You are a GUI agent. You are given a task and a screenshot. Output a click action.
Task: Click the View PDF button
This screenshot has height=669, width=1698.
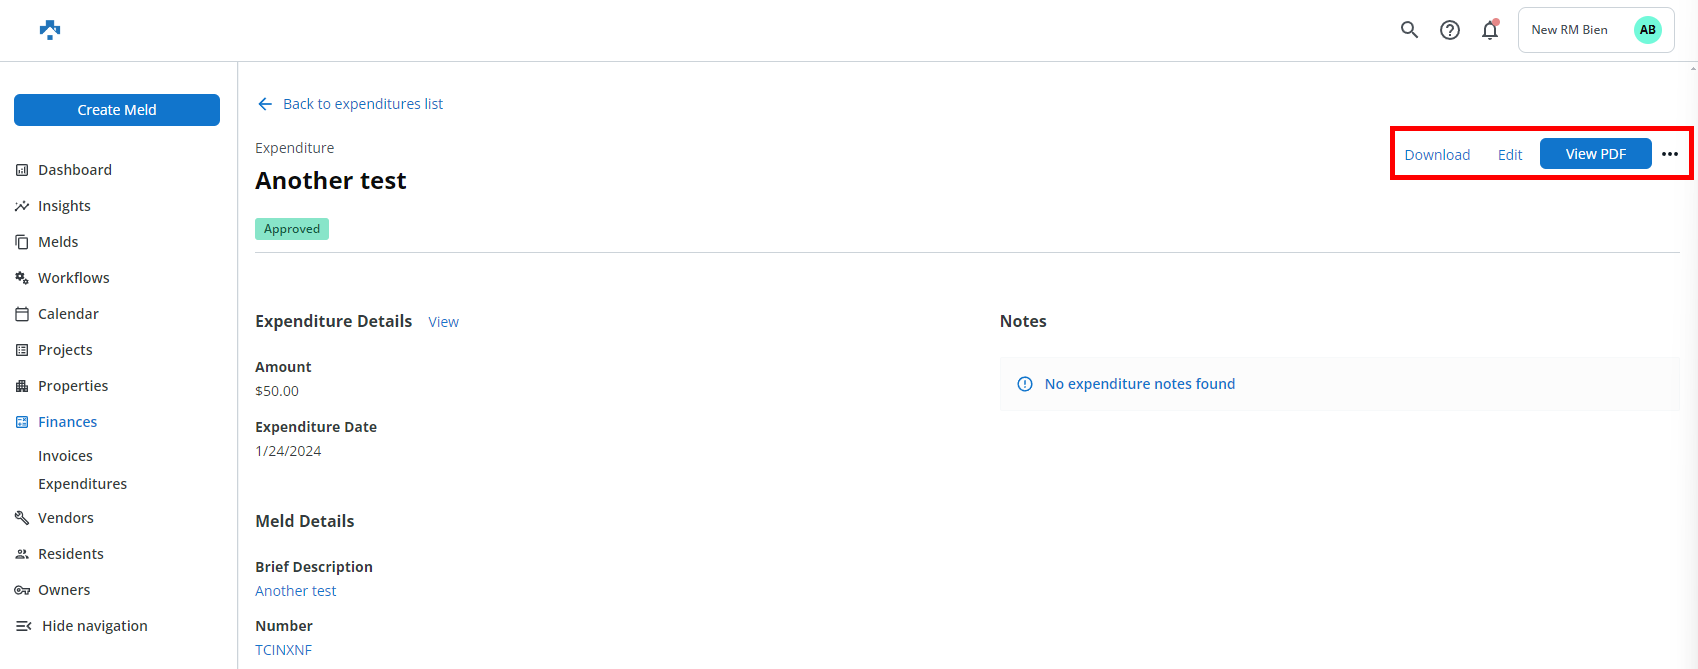click(1595, 154)
